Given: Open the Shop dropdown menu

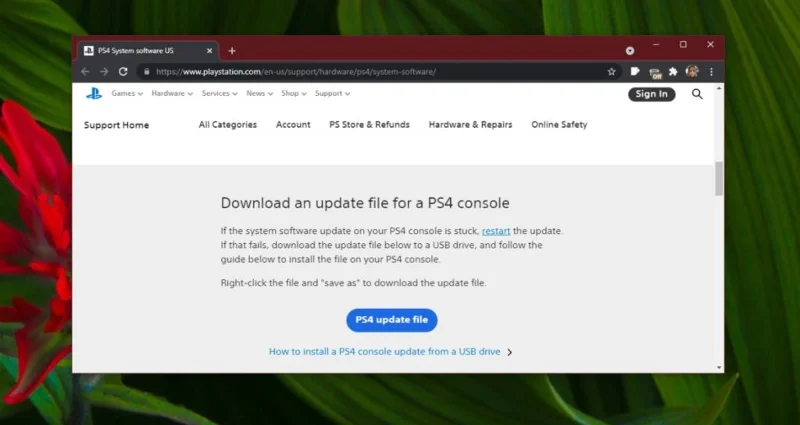Looking at the screenshot, I should pos(294,93).
